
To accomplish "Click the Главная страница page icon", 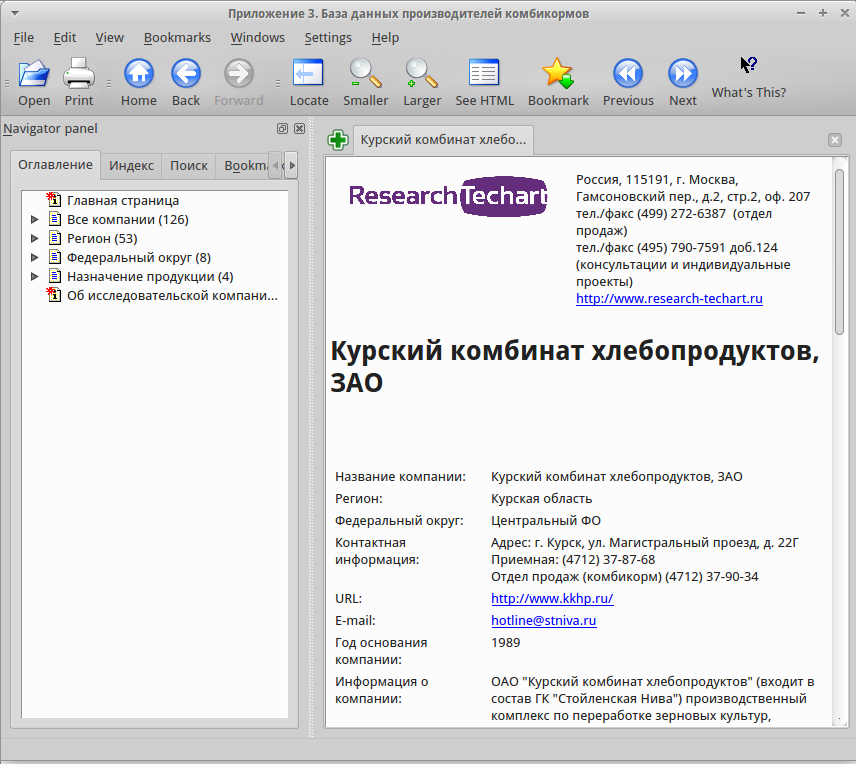I will (54, 200).
